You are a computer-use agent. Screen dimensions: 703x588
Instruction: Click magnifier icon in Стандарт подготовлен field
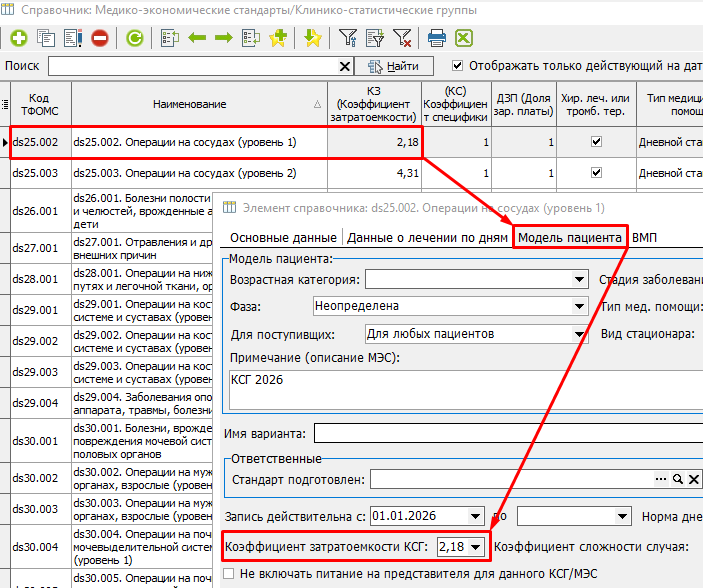[677, 480]
